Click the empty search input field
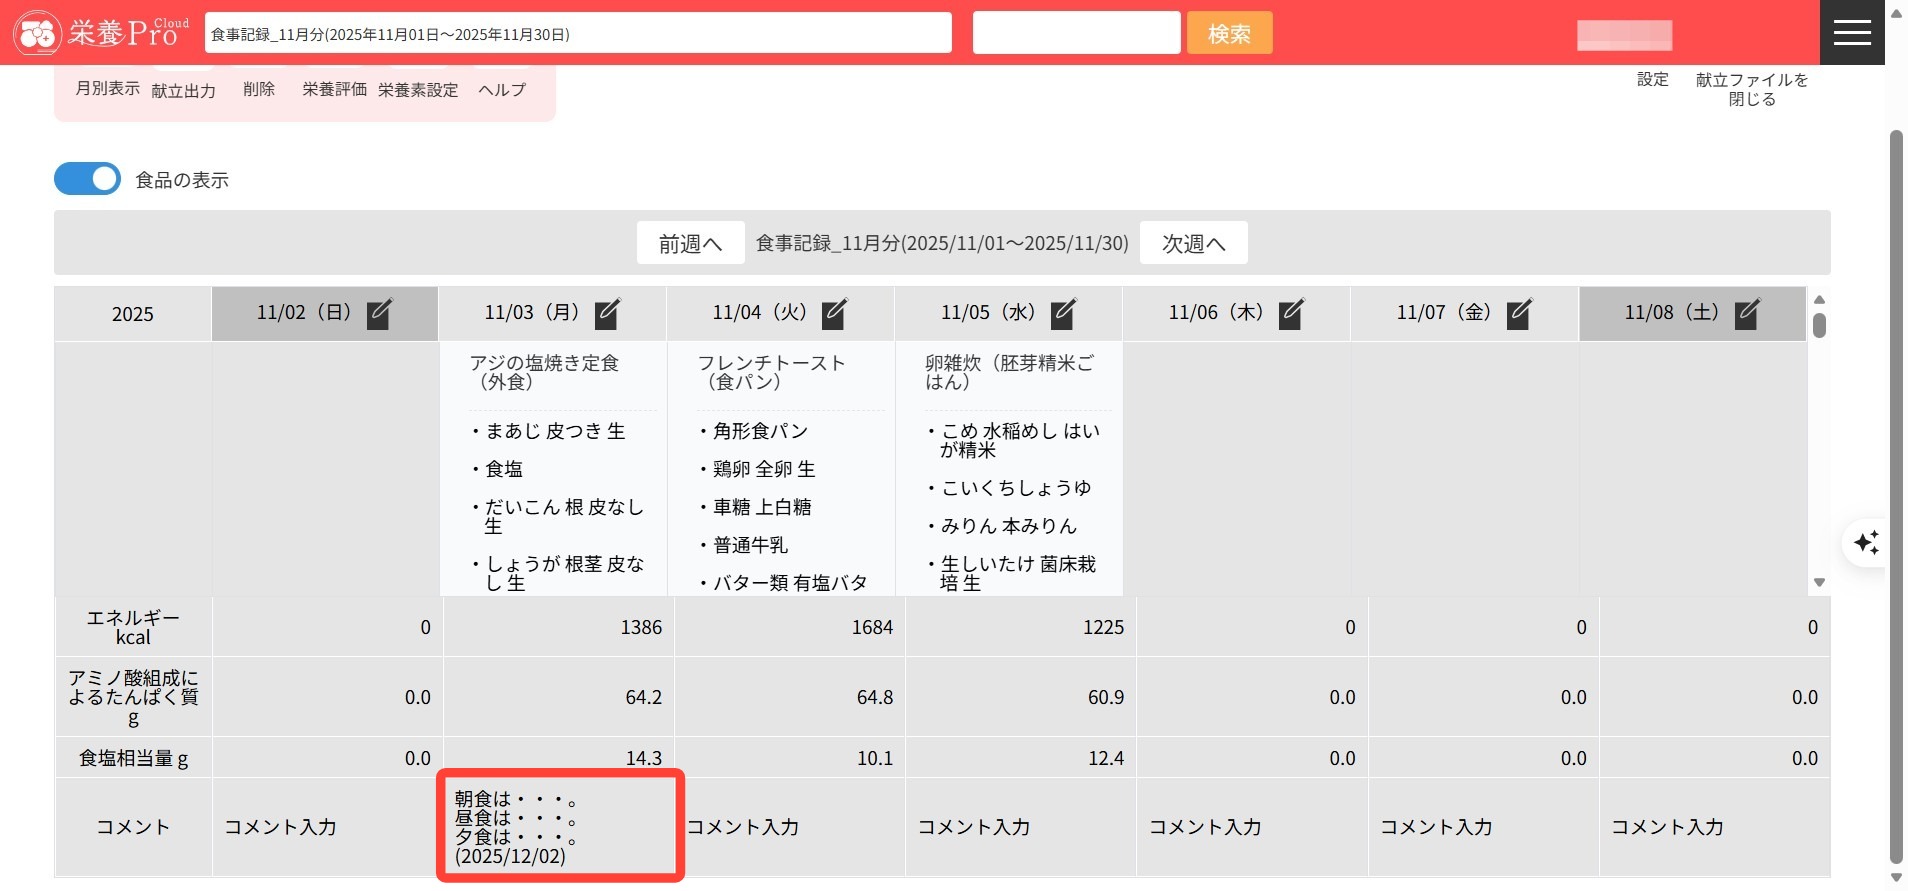The height and width of the screenshot is (891, 1908). pyautogui.click(x=1076, y=33)
